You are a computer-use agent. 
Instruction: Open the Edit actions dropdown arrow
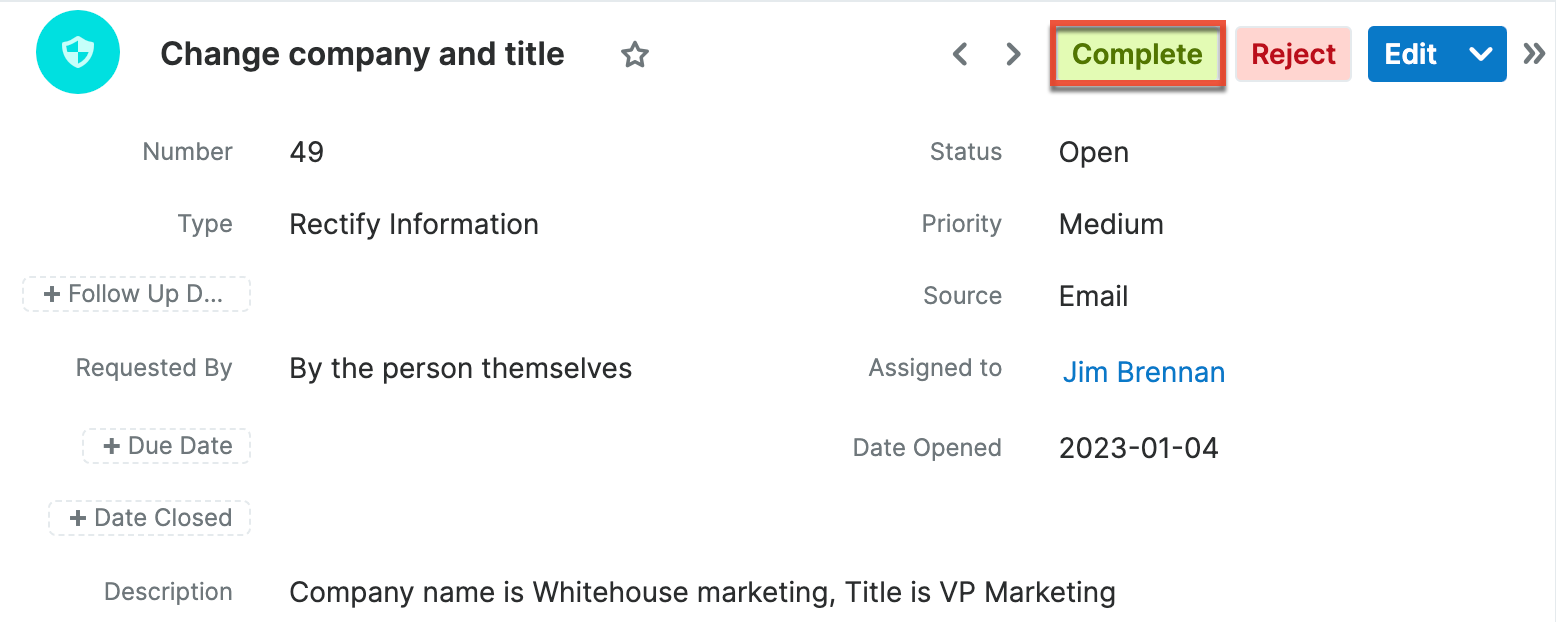(1481, 54)
